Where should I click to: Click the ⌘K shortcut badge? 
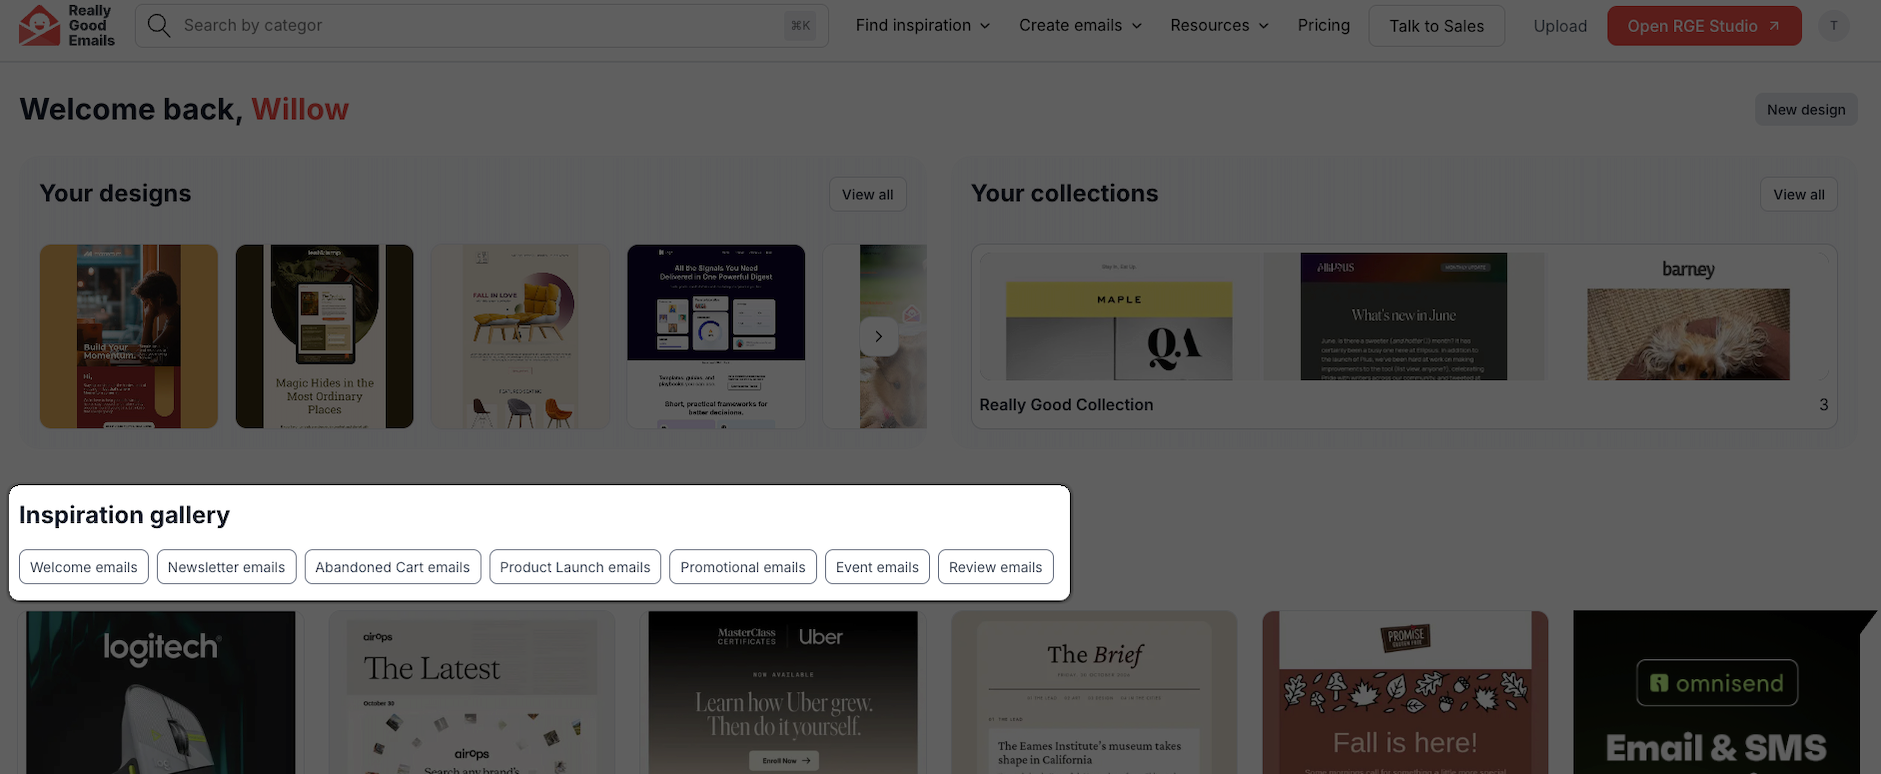(x=801, y=25)
